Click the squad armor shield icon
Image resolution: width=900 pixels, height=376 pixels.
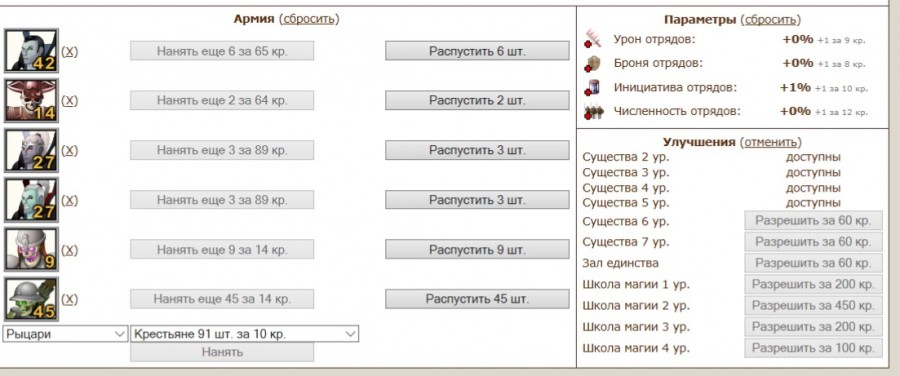593,63
